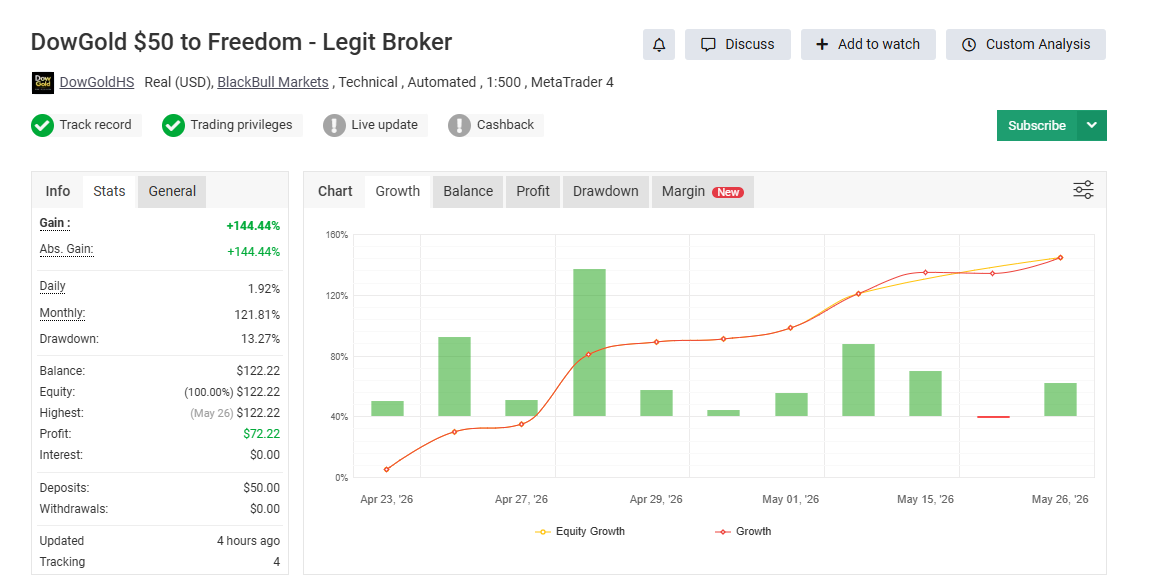Viewport: 1170px width, 581px height.
Task: Expand the Subscribe dropdown arrow
Action: pyautogui.click(x=1092, y=125)
